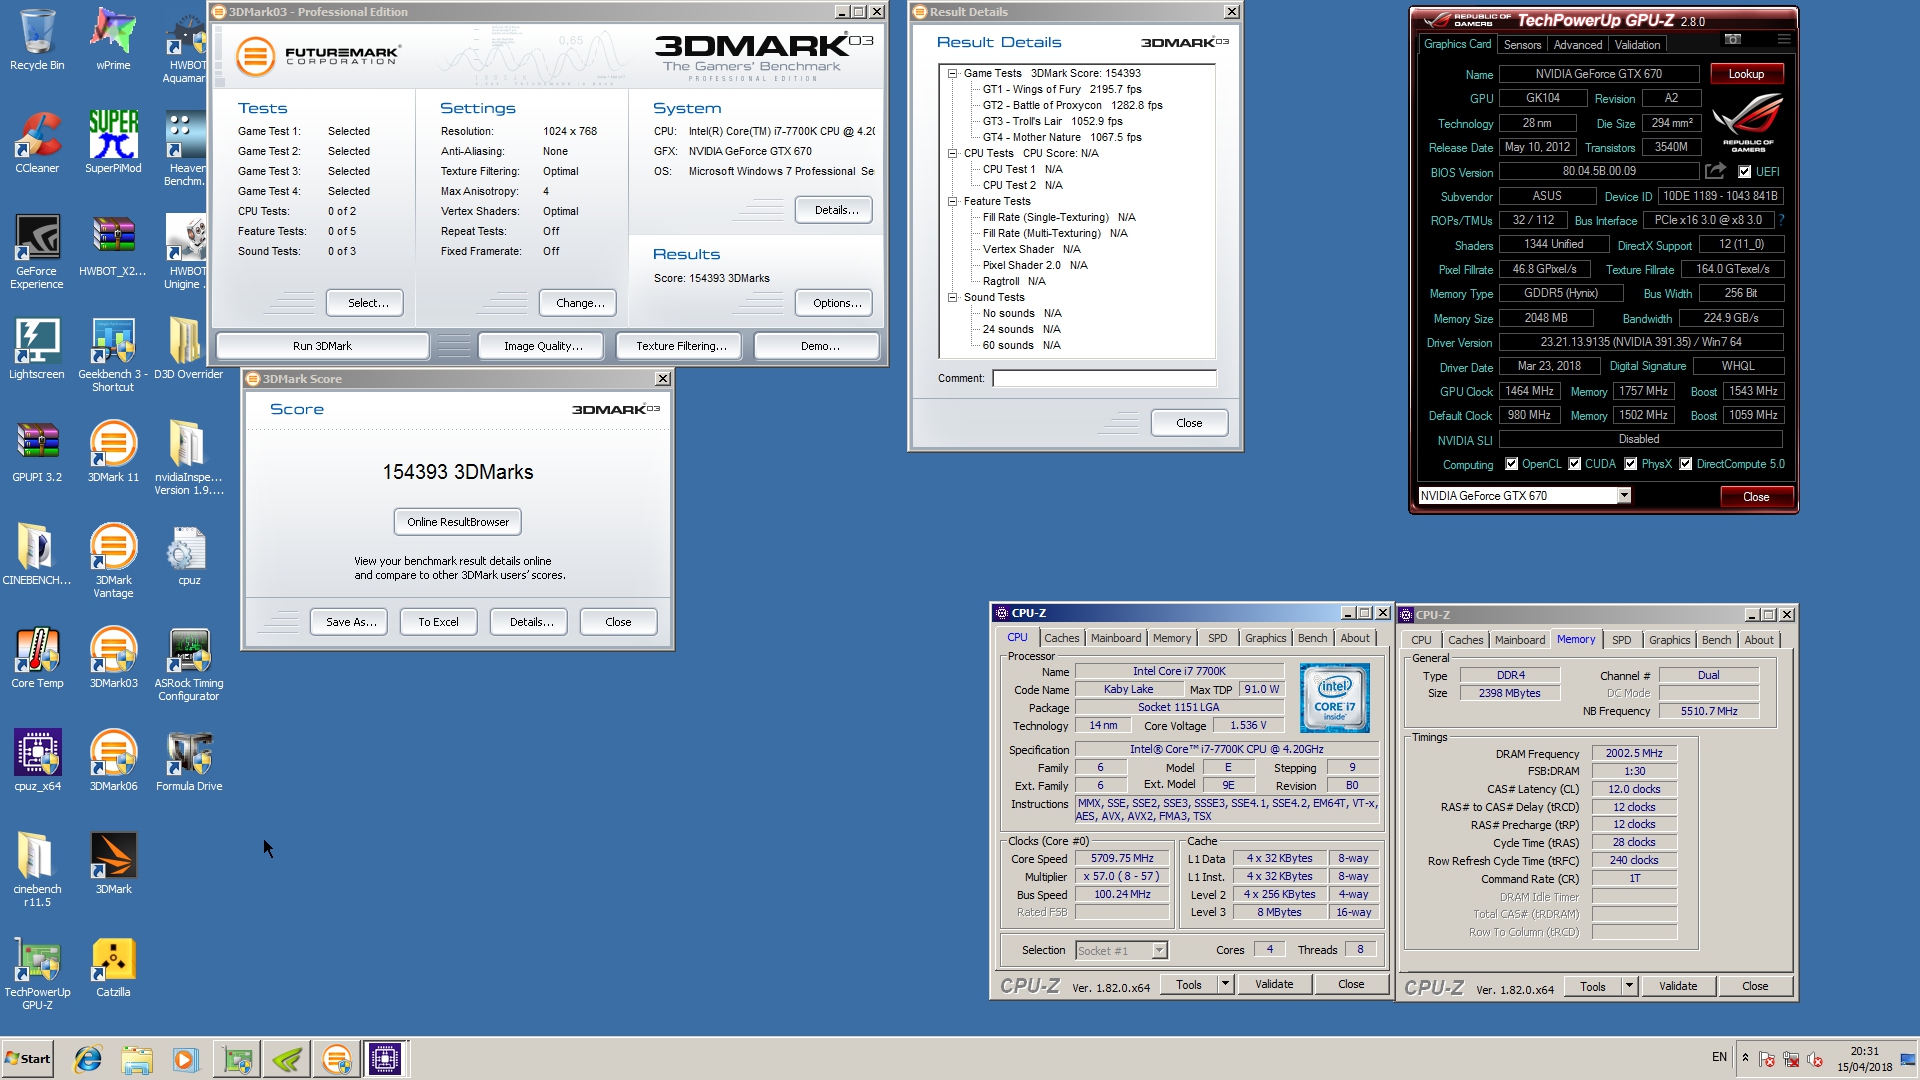The image size is (1920, 1080).
Task: Collapse the Feature Tests tree node
Action: (x=953, y=201)
